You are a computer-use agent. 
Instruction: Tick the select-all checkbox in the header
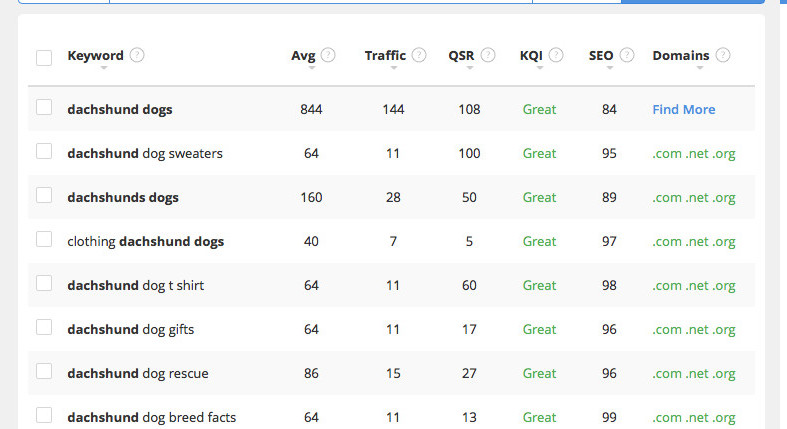[44, 58]
